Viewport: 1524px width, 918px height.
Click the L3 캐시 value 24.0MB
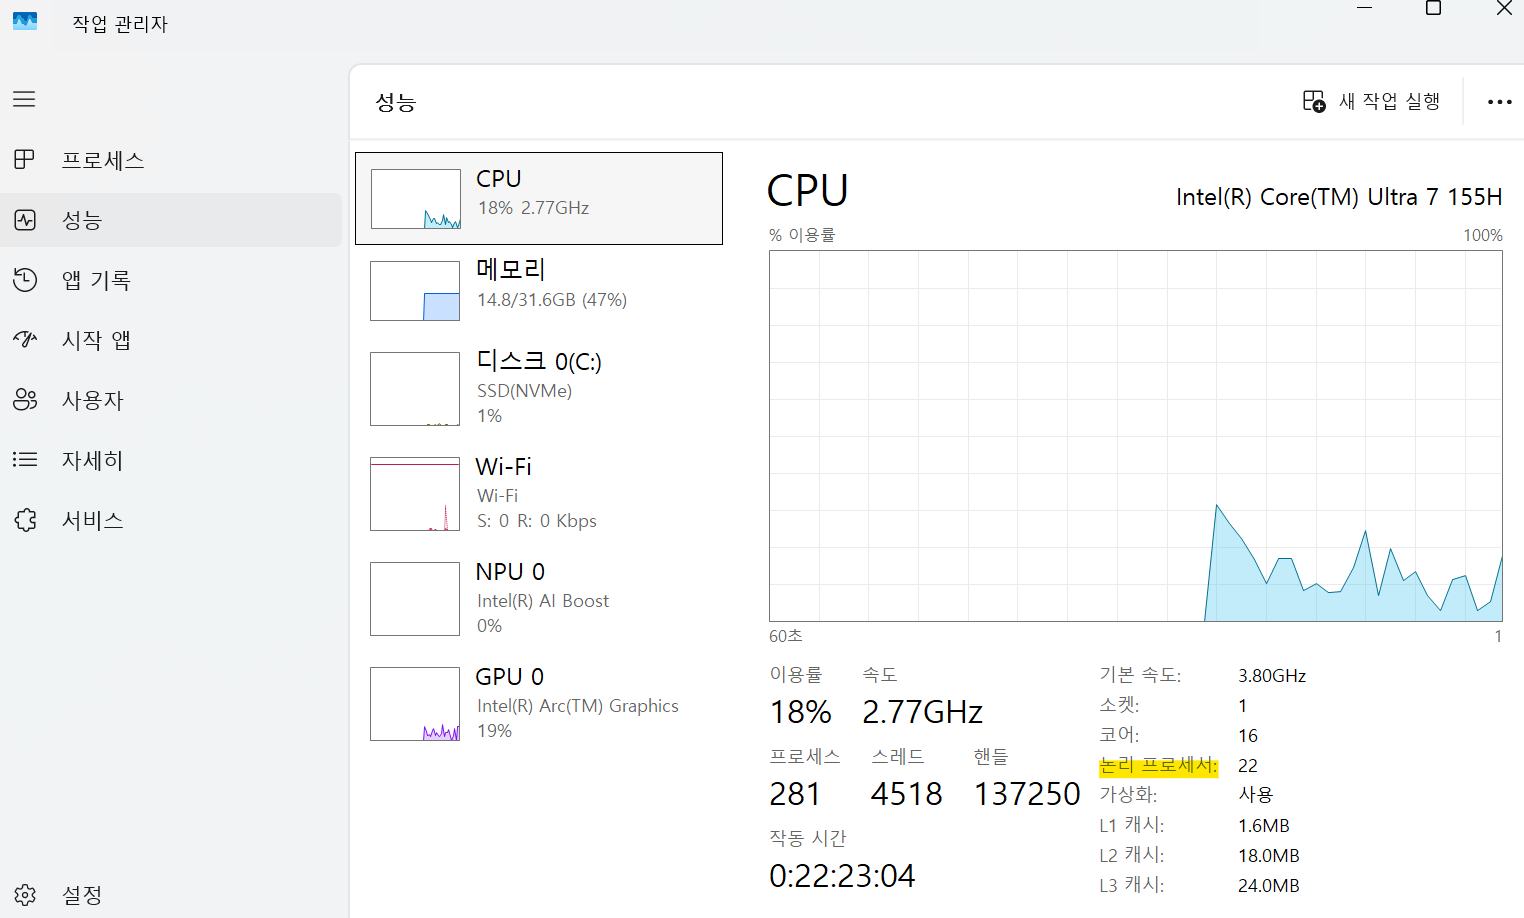1269,886
